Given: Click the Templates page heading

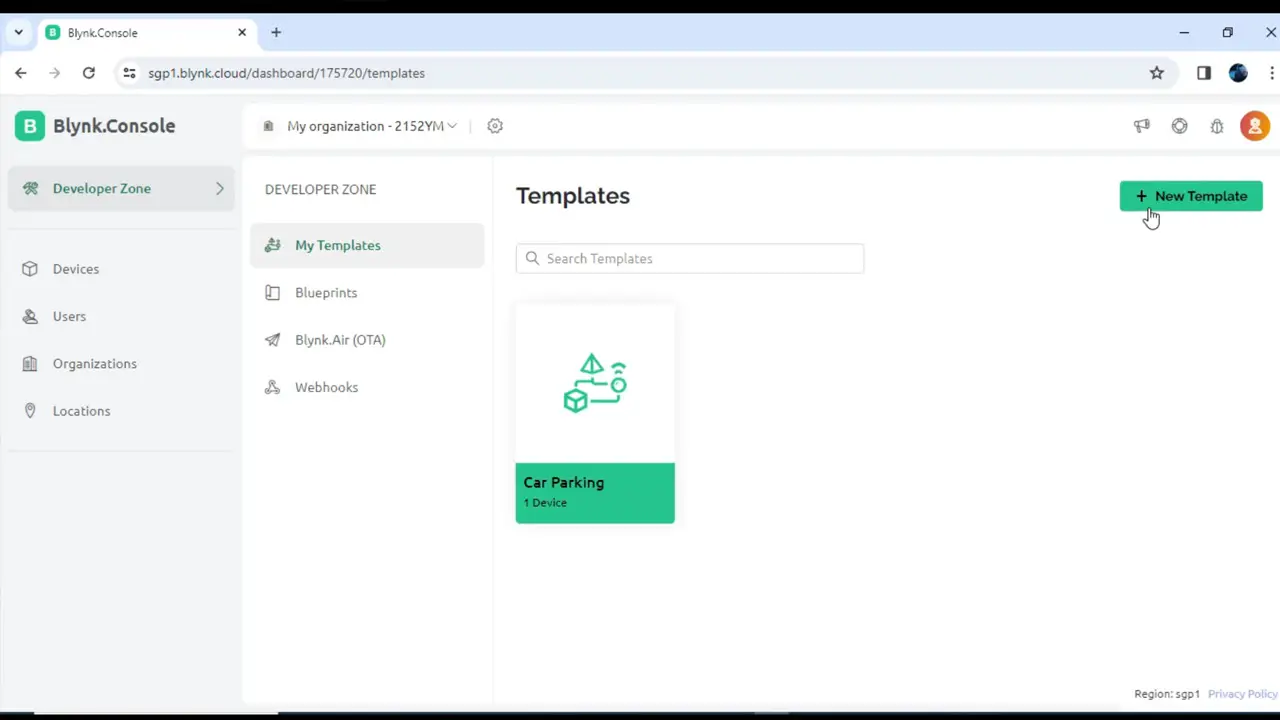Looking at the screenshot, I should pyautogui.click(x=573, y=196).
